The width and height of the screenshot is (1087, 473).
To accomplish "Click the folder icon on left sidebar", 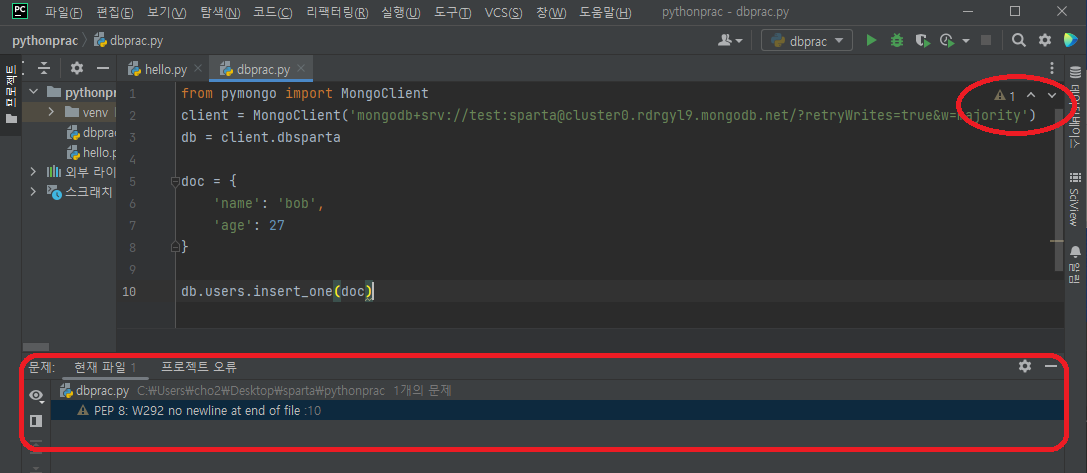I will pos(11,119).
